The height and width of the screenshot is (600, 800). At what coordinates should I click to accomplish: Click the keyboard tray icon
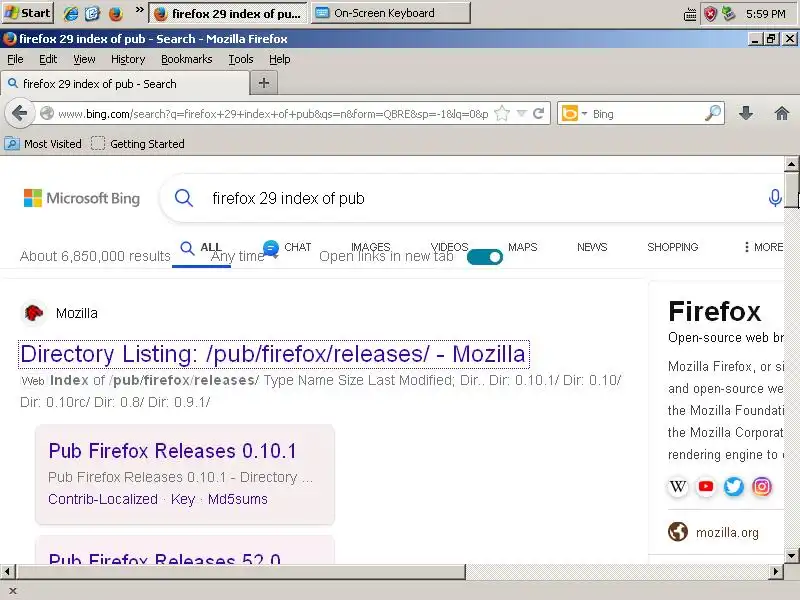pyautogui.click(x=690, y=15)
